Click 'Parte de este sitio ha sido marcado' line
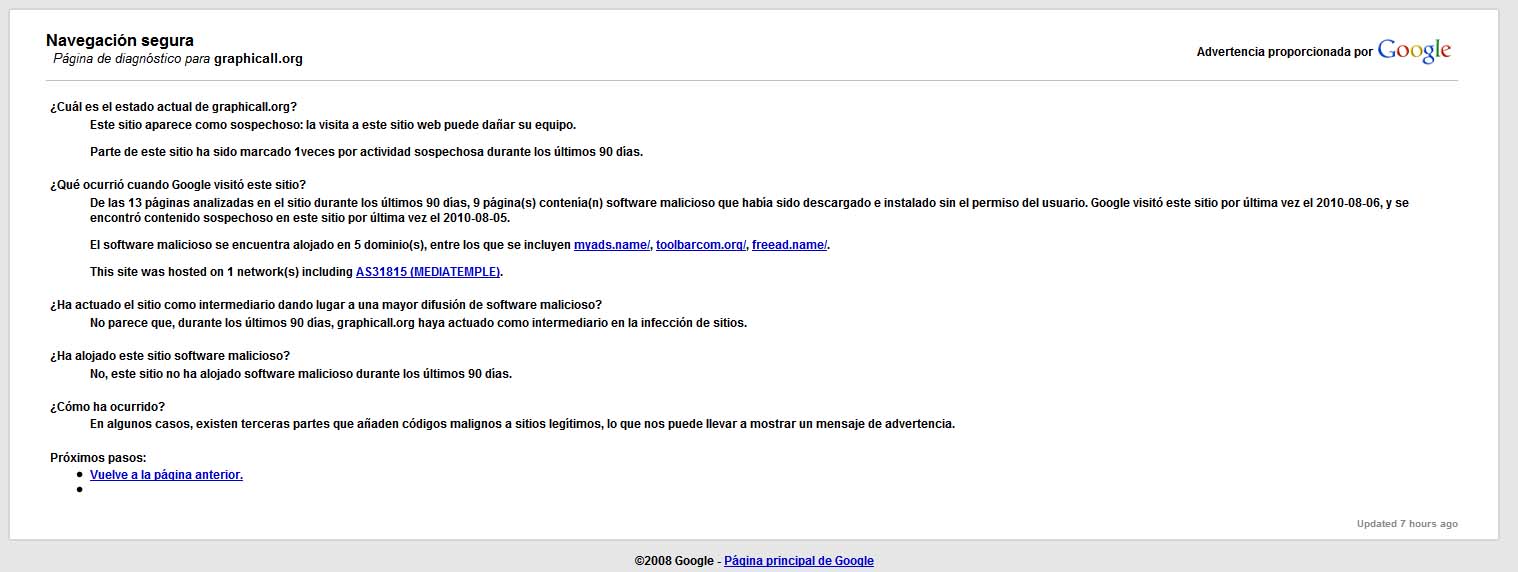The height and width of the screenshot is (572, 1518). 366,152
